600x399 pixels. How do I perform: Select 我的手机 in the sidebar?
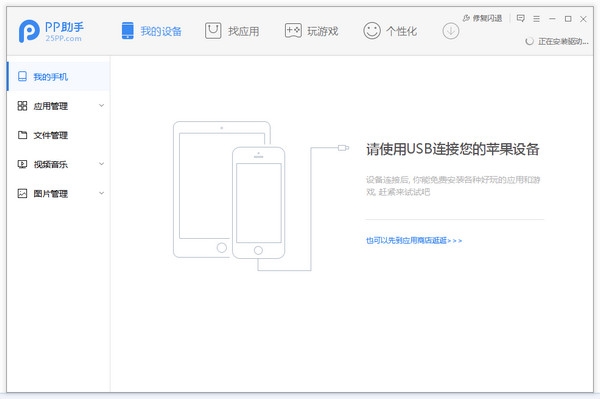59,77
